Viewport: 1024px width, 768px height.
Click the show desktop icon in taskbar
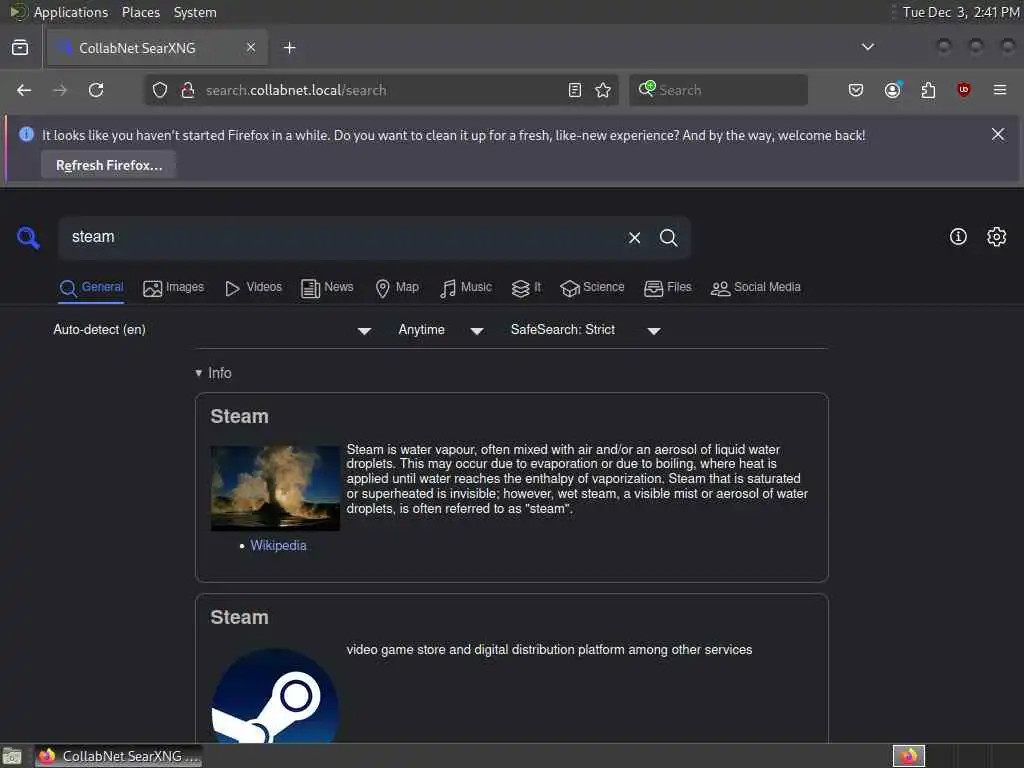12,756
